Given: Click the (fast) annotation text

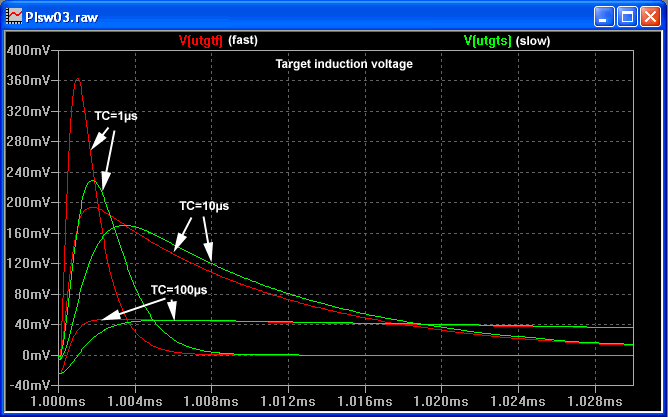Looking at the screenshot, I should (x=243, y=41).
